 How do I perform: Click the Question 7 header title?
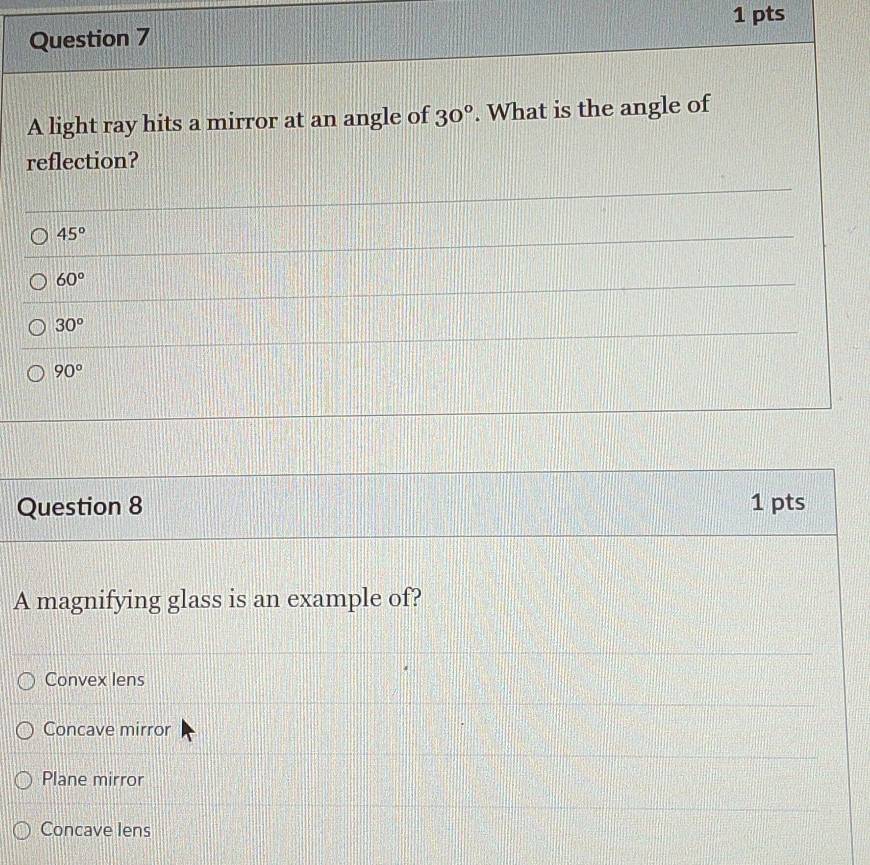89,39
